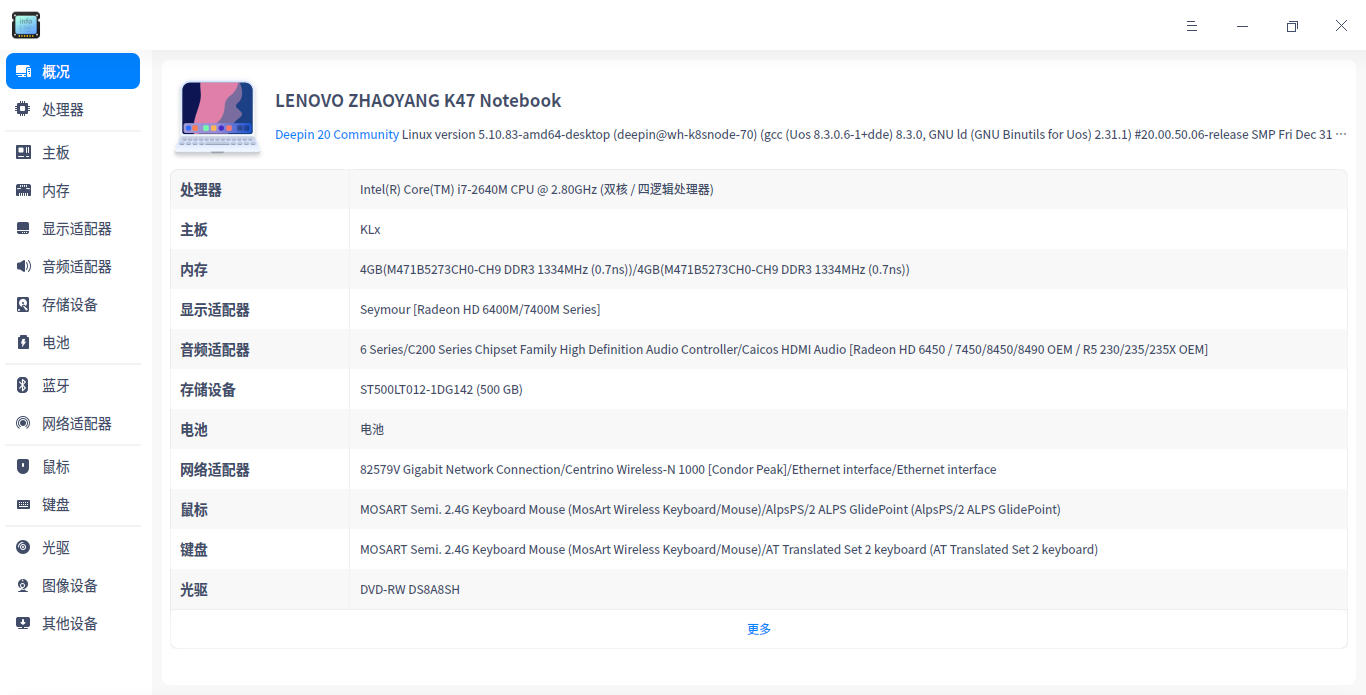View 鼠标 (Mouse) device details
Viewport: 1366px width, 695px height.
(x=55, y=466)
